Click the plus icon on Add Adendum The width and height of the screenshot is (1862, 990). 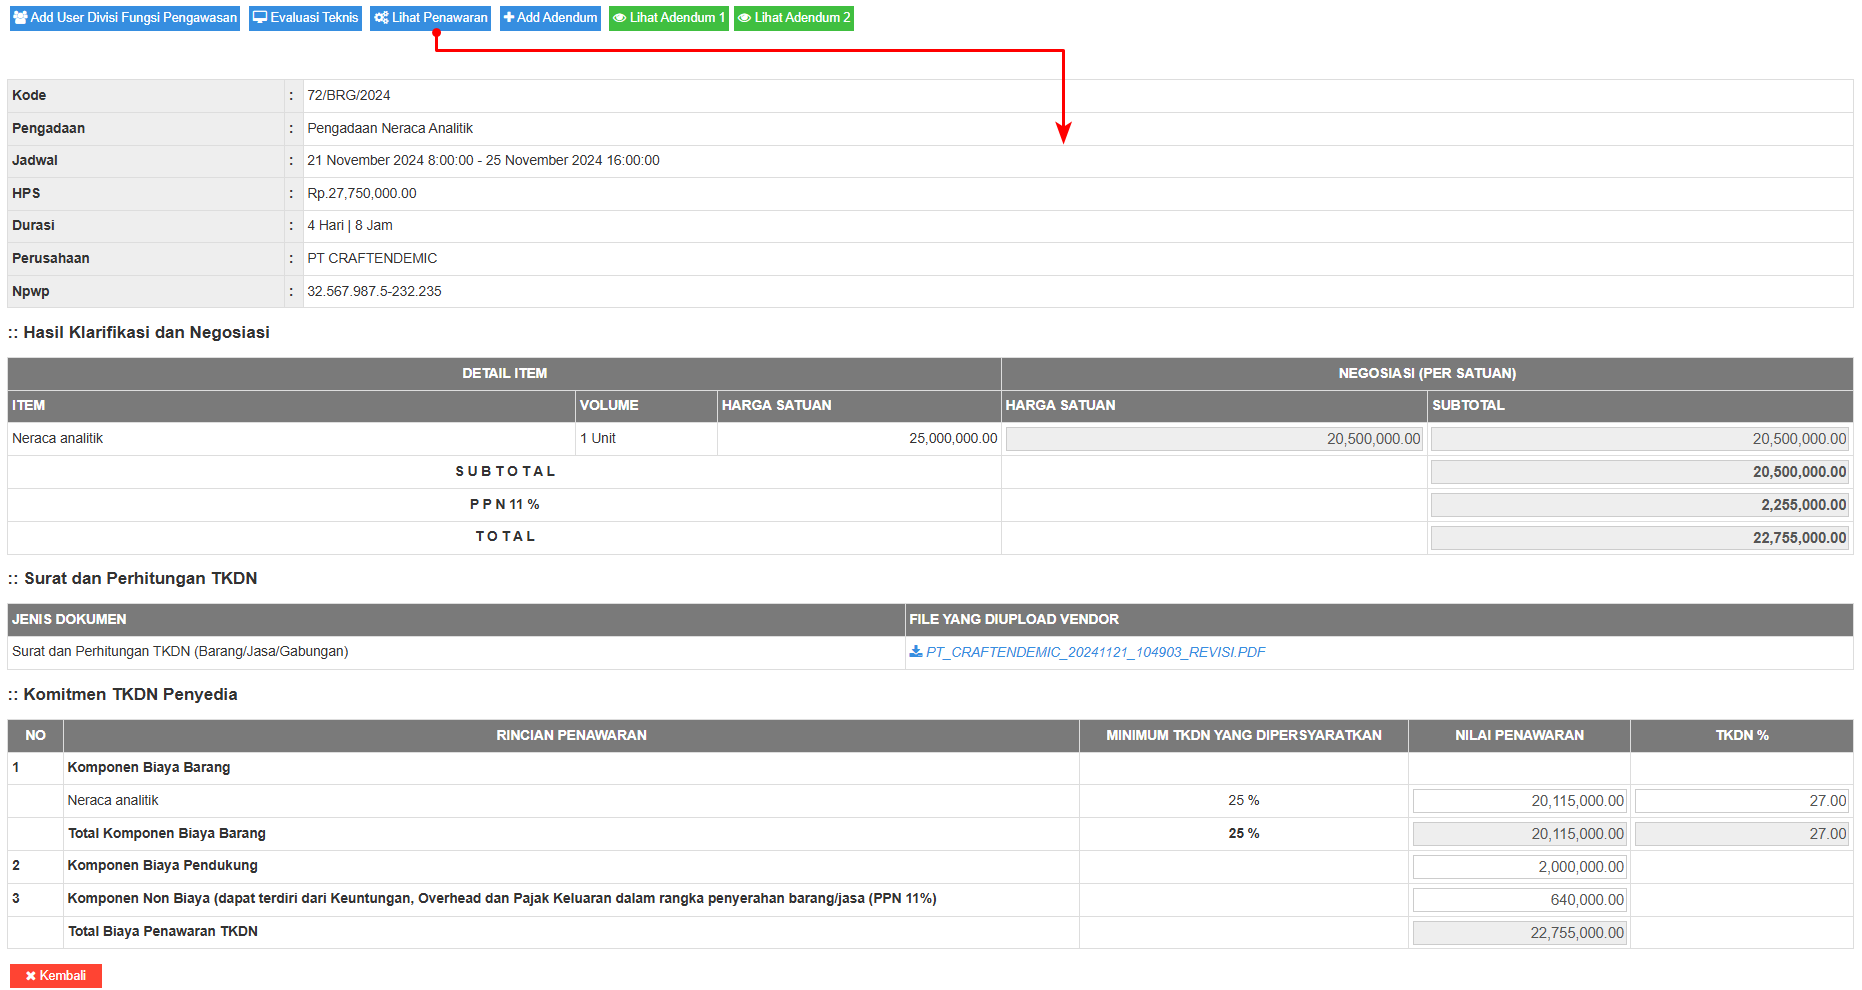(509, 18)
